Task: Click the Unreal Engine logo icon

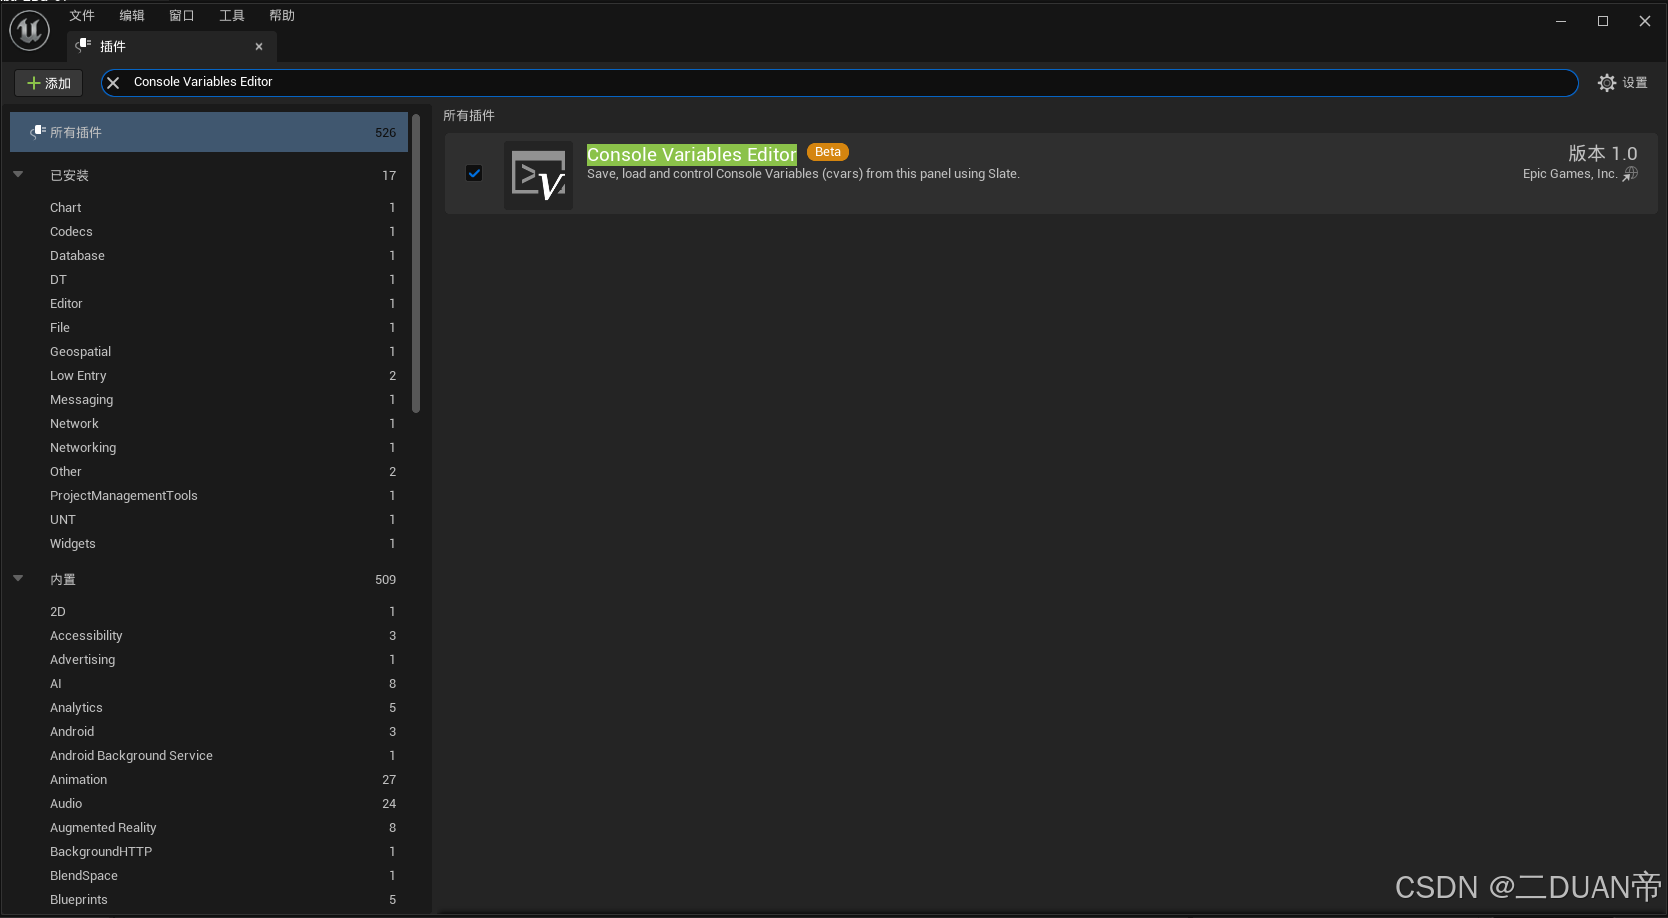Action: click(29, 30)
